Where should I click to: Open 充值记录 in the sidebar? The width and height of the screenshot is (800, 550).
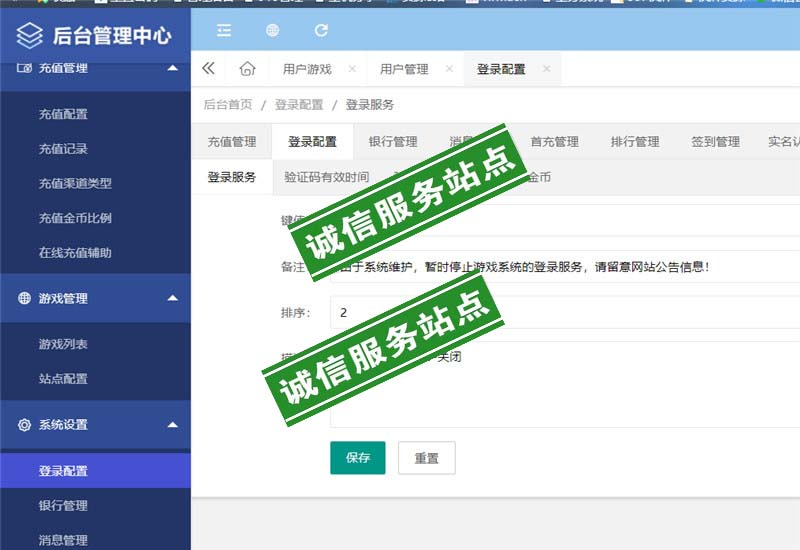pyautogui.click(x=63, y=149)
